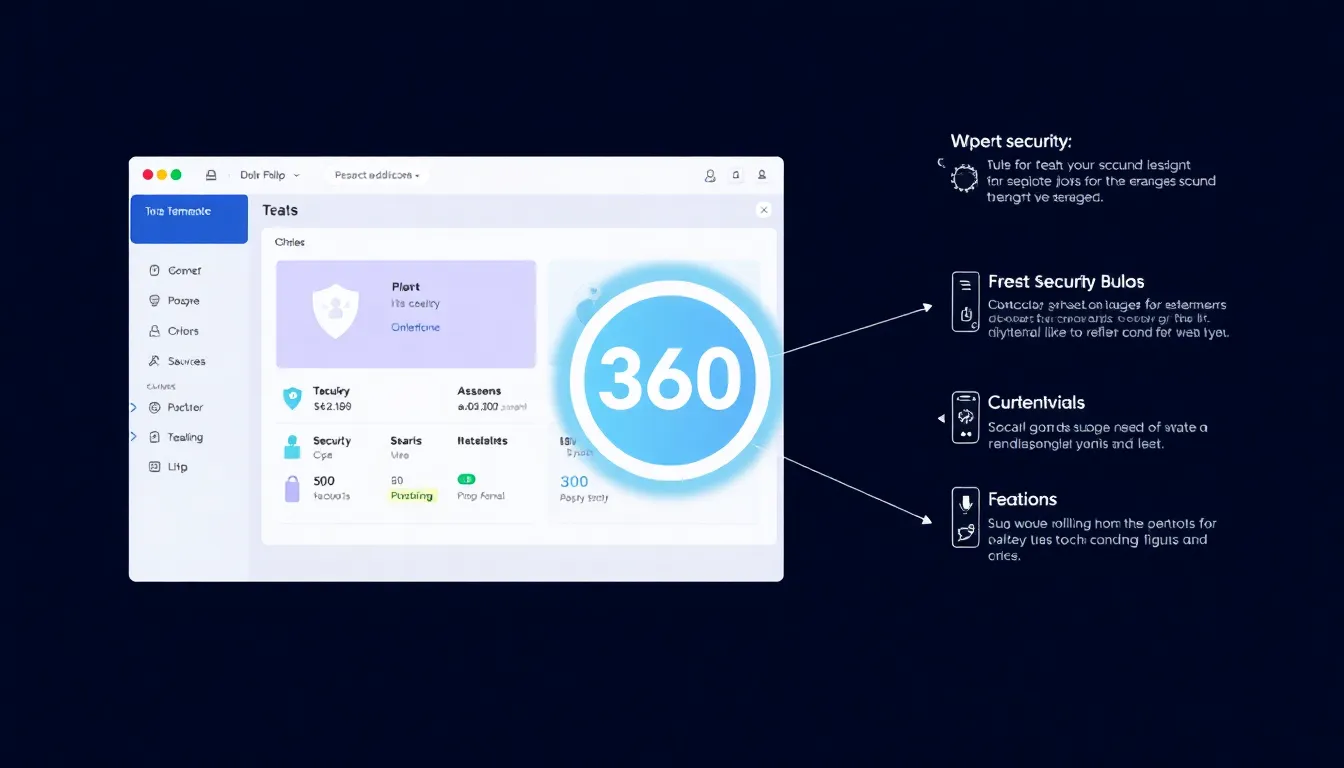Click the "300" value in the right card

574,481
